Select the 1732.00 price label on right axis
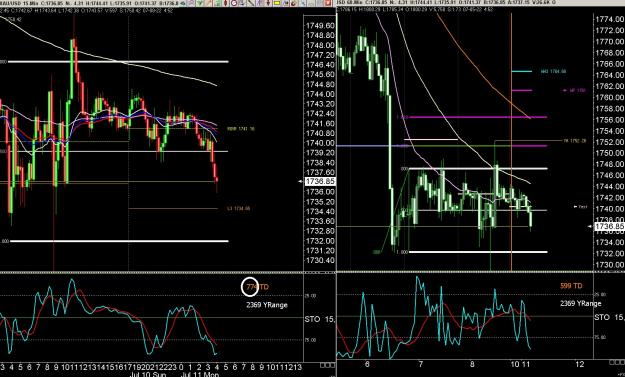 pos(609,253)
